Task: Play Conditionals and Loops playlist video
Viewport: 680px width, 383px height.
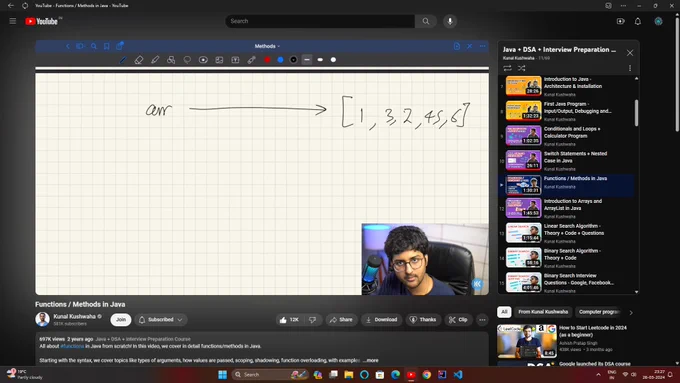Action: (566, 135)
